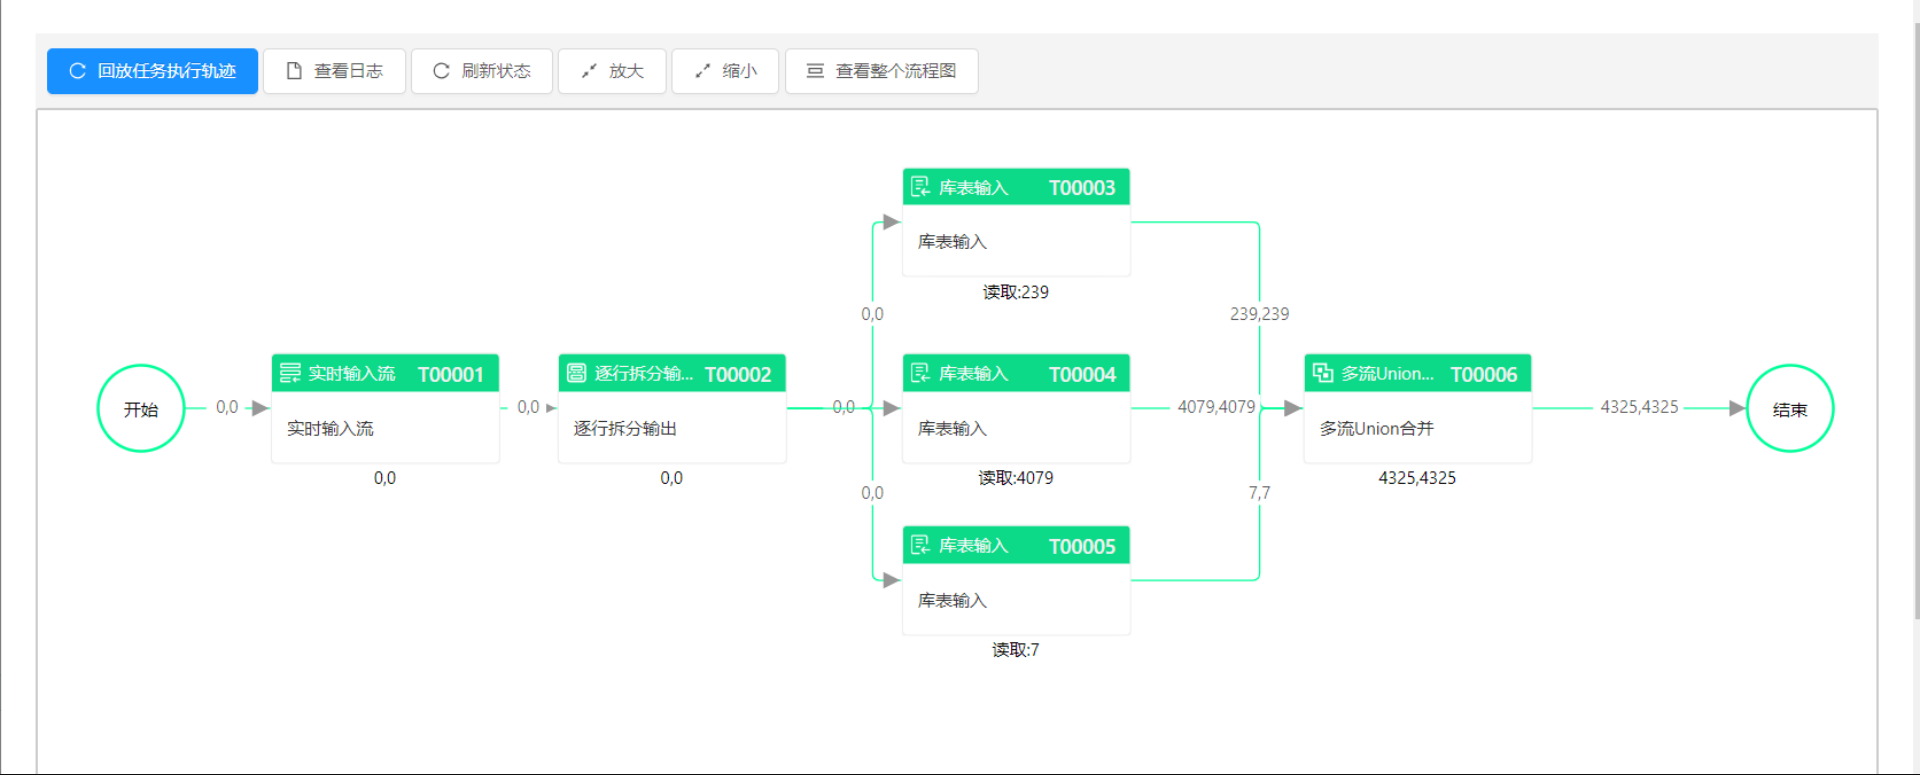Click the 4079,4079 edge label
Viewport: 1920px width, 775px height.
click(x=1216, y=407)
